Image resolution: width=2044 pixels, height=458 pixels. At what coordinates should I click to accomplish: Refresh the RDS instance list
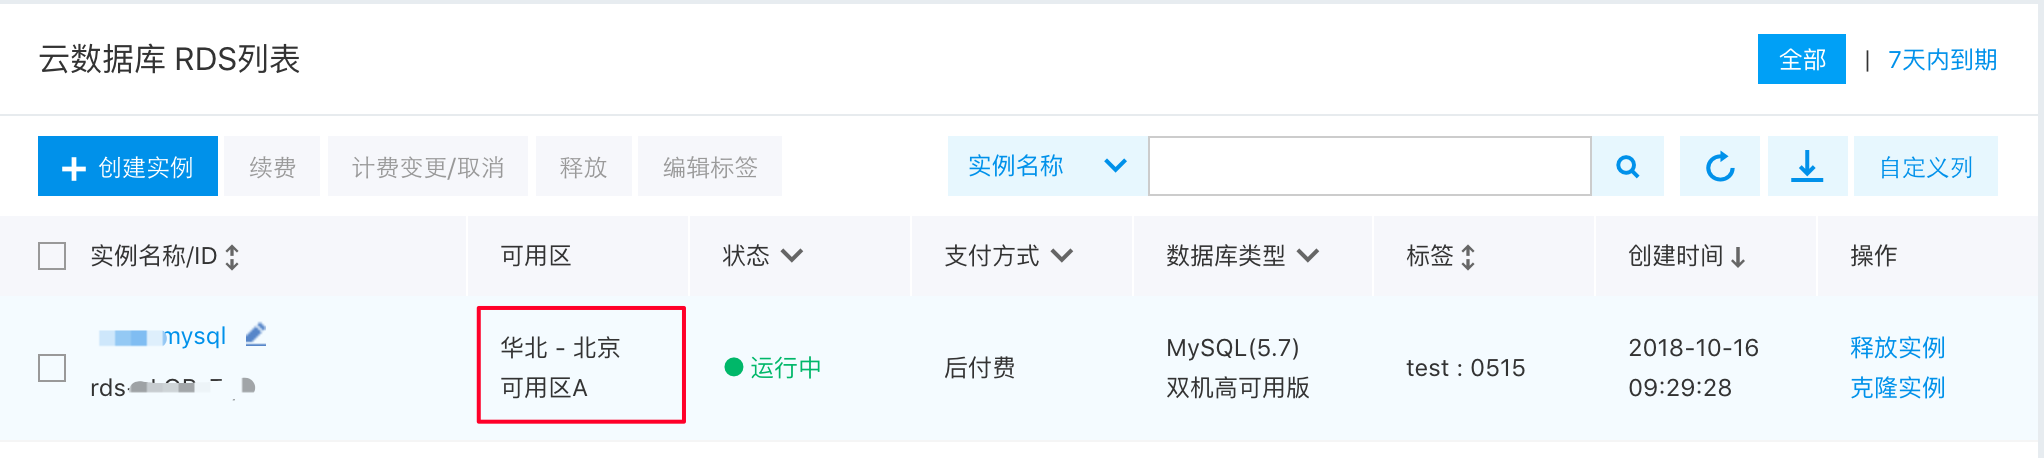(x=1719, y=166)
